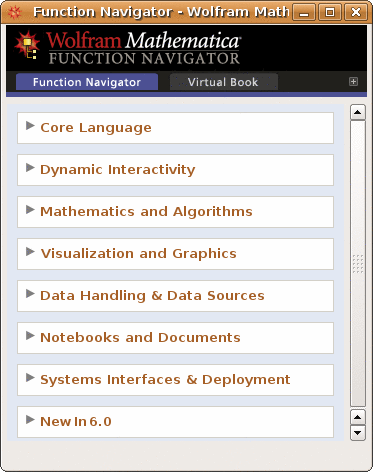373x472 pixels.
Task: Click the scrollbar up arrow at the top
Action: click(x=358, y=112)
